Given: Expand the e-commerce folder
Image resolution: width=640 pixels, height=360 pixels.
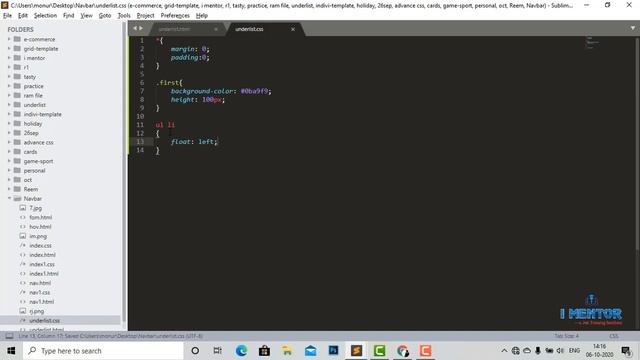Looking at the screenshot, I should coord(9,39).
